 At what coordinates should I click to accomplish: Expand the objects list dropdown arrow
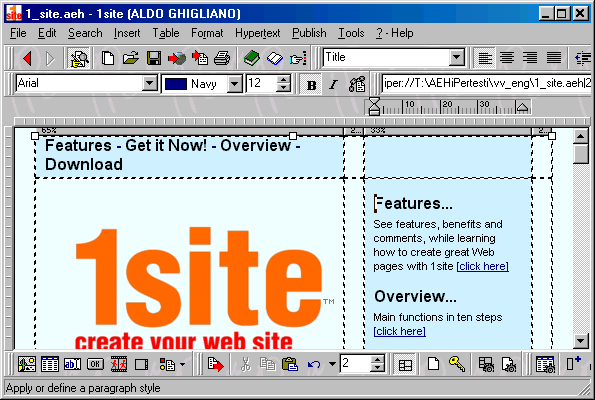(x=183, y=364)
